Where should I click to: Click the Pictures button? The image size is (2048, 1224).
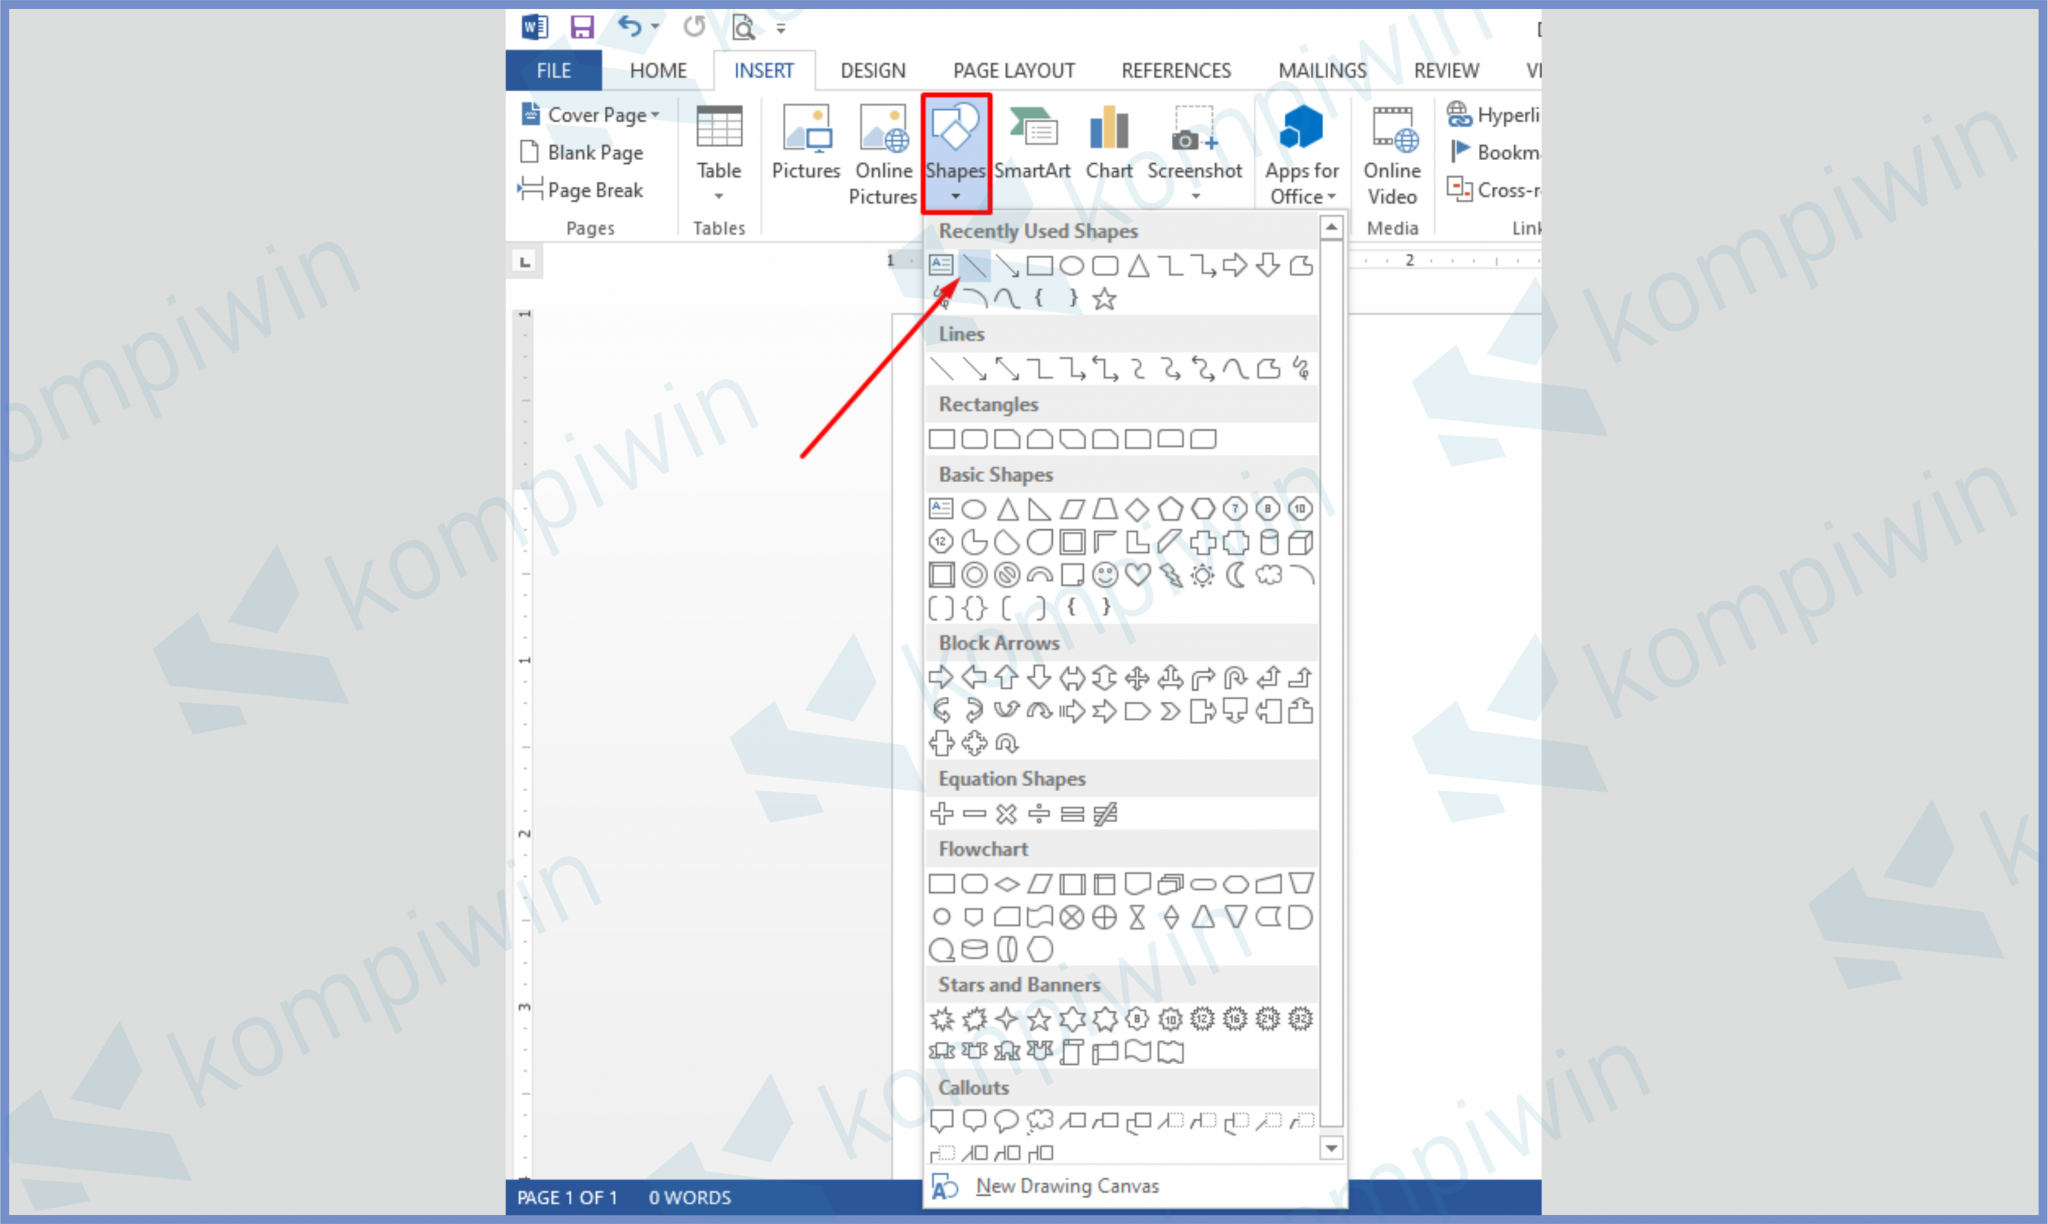tap(806, 147)
